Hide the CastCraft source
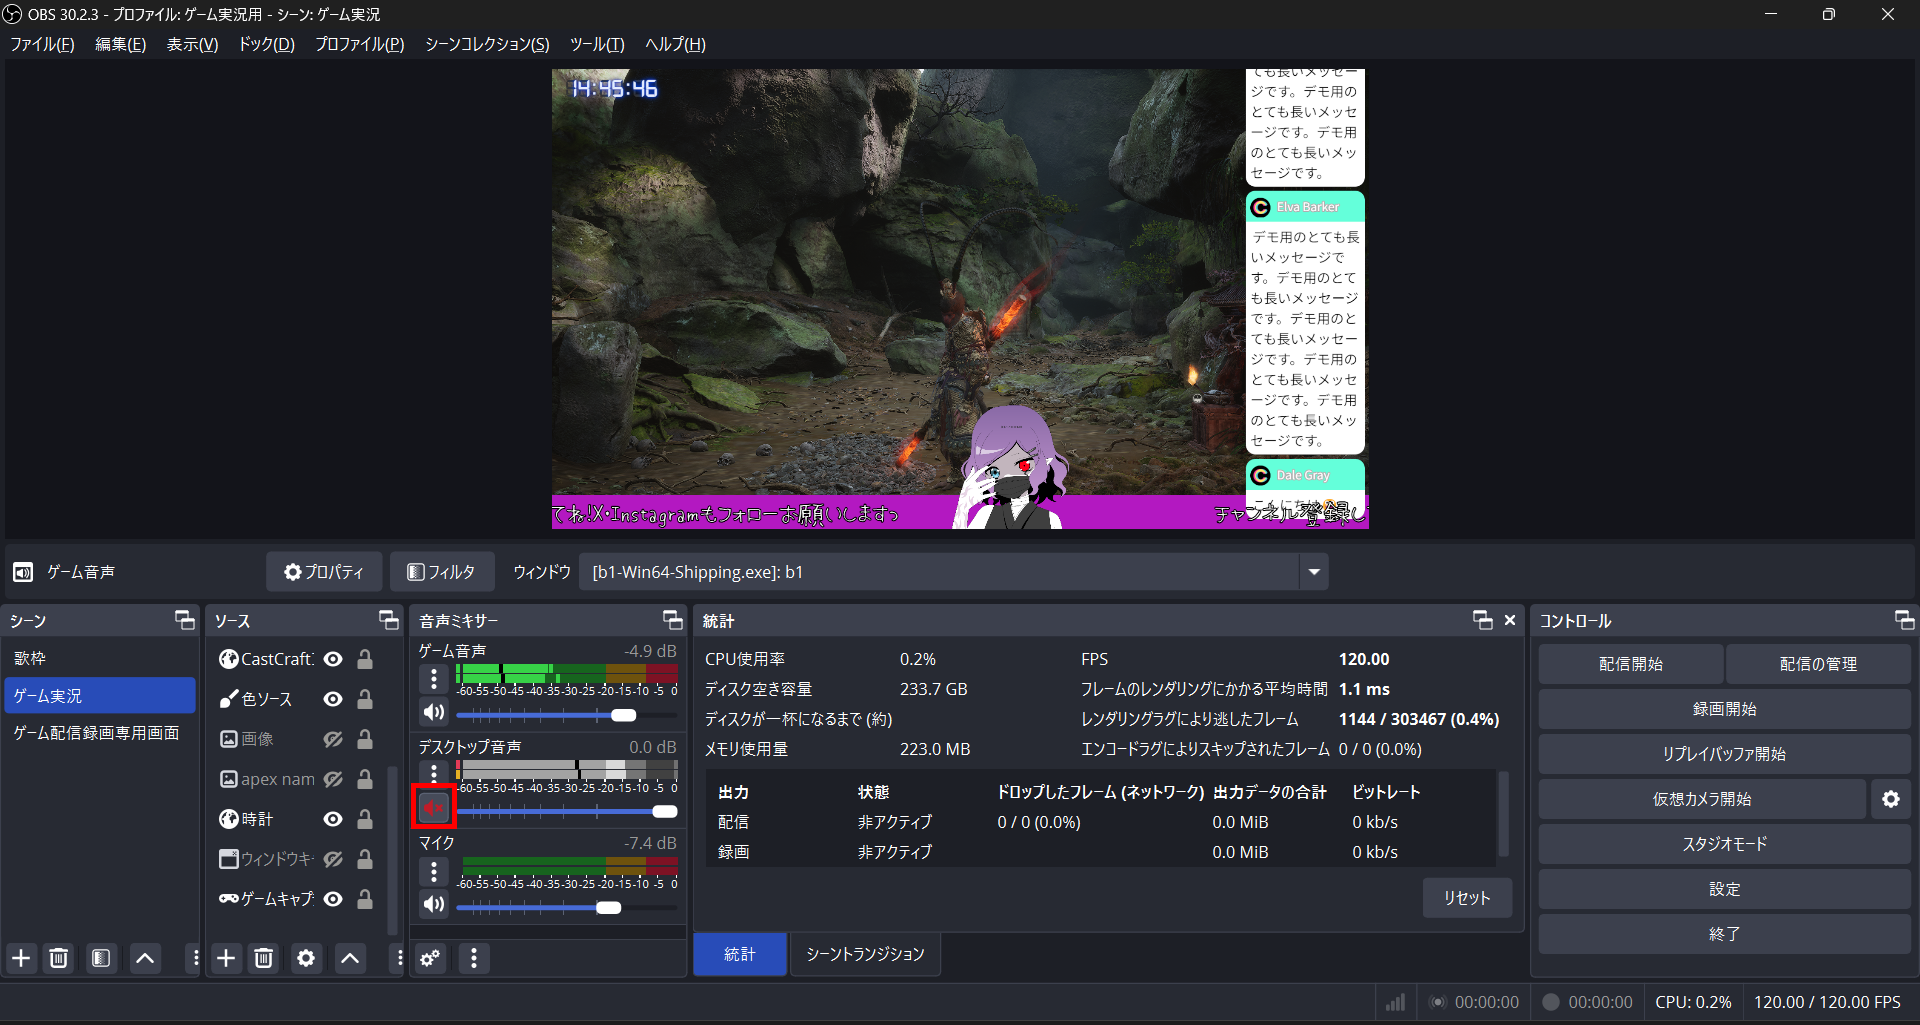This screenshot has width=1920, height=1025. pos(333,659)
